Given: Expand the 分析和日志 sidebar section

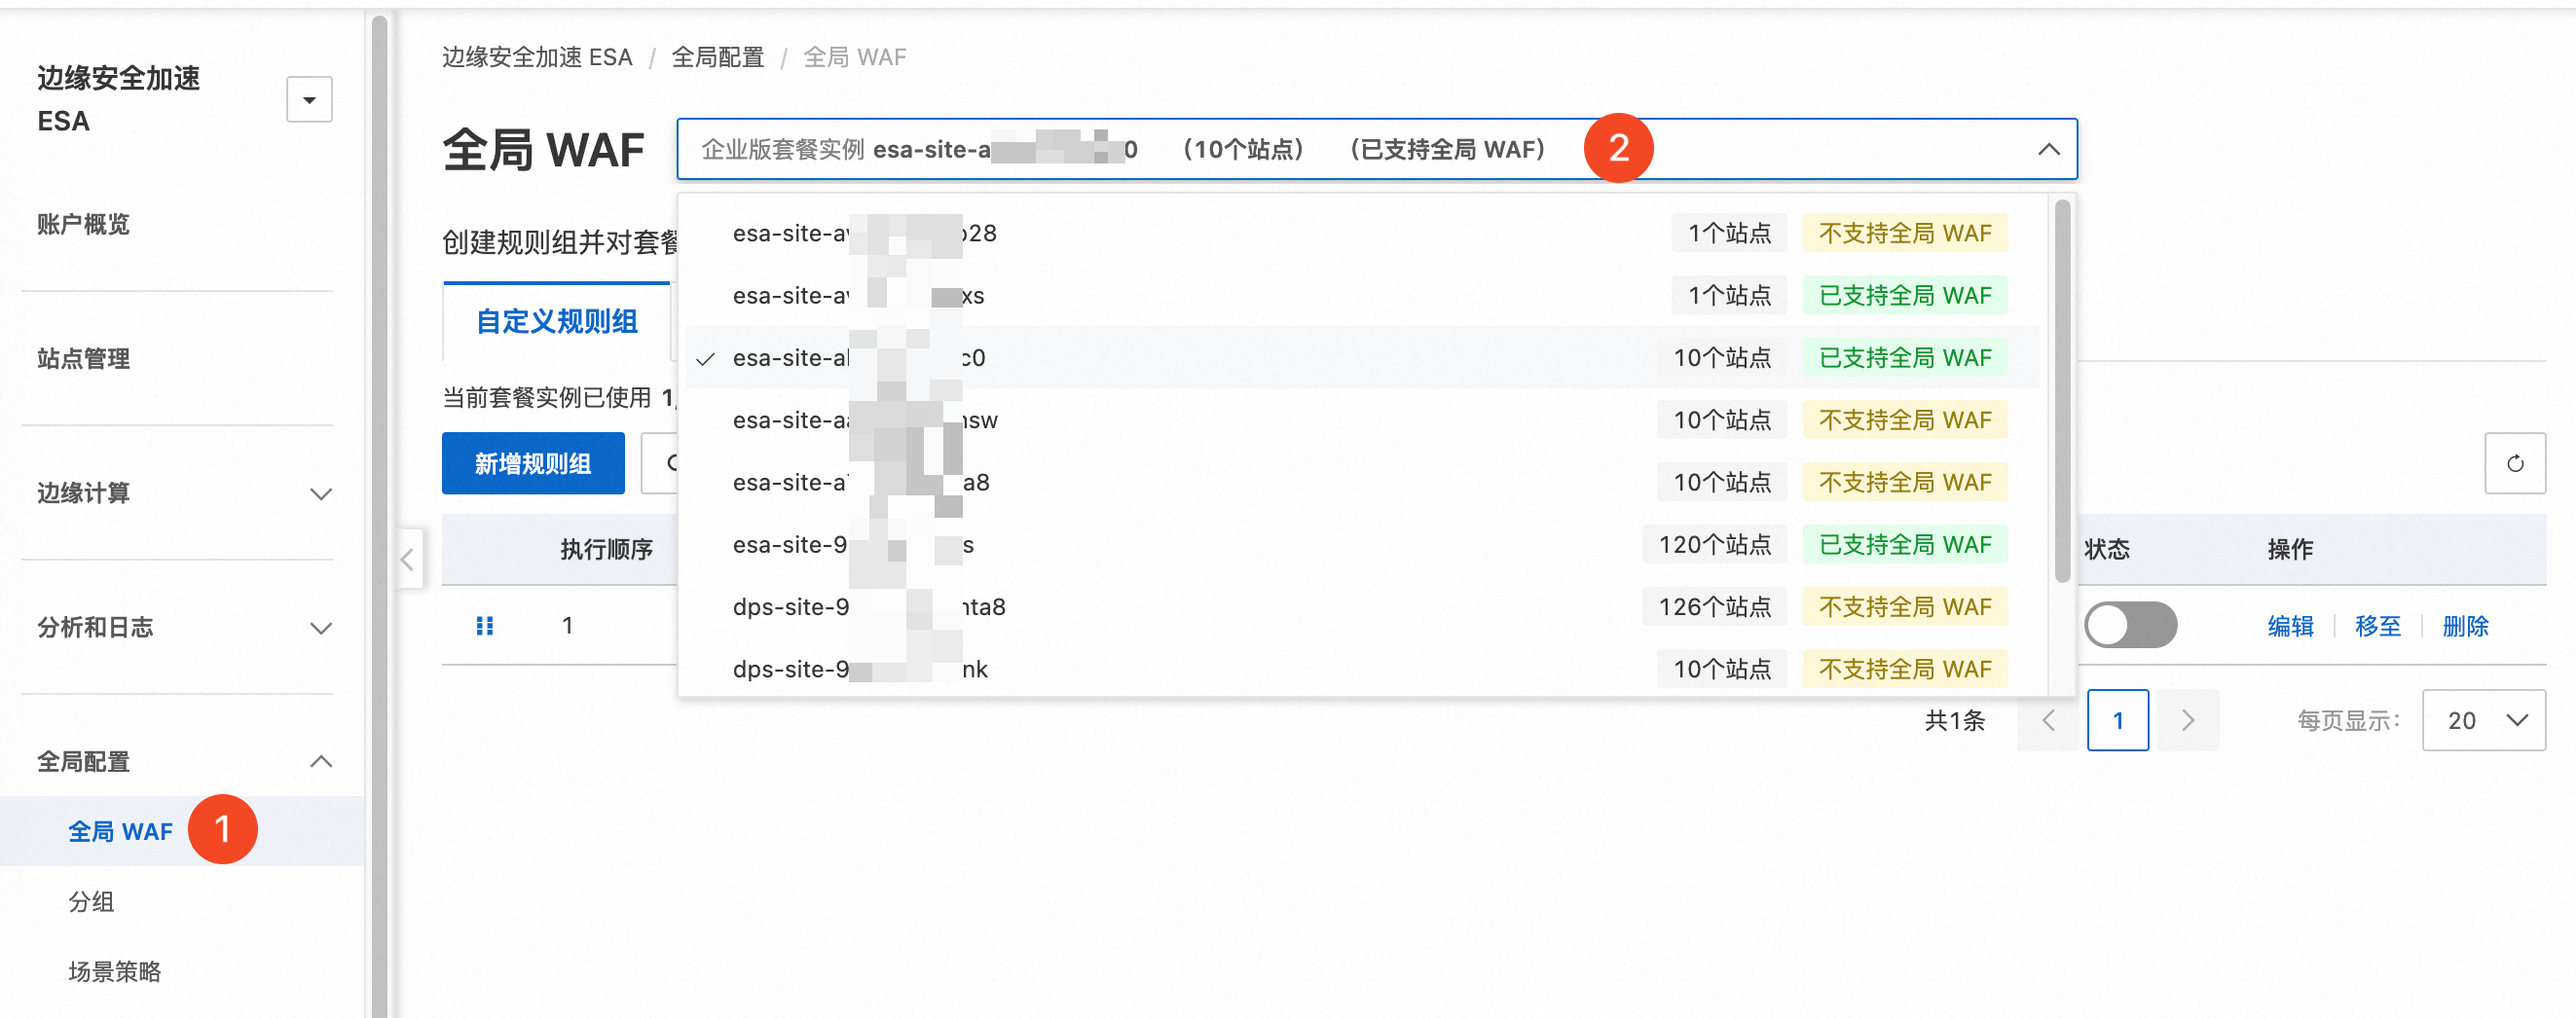Looking at the screenshot, I should click(184, 627).
